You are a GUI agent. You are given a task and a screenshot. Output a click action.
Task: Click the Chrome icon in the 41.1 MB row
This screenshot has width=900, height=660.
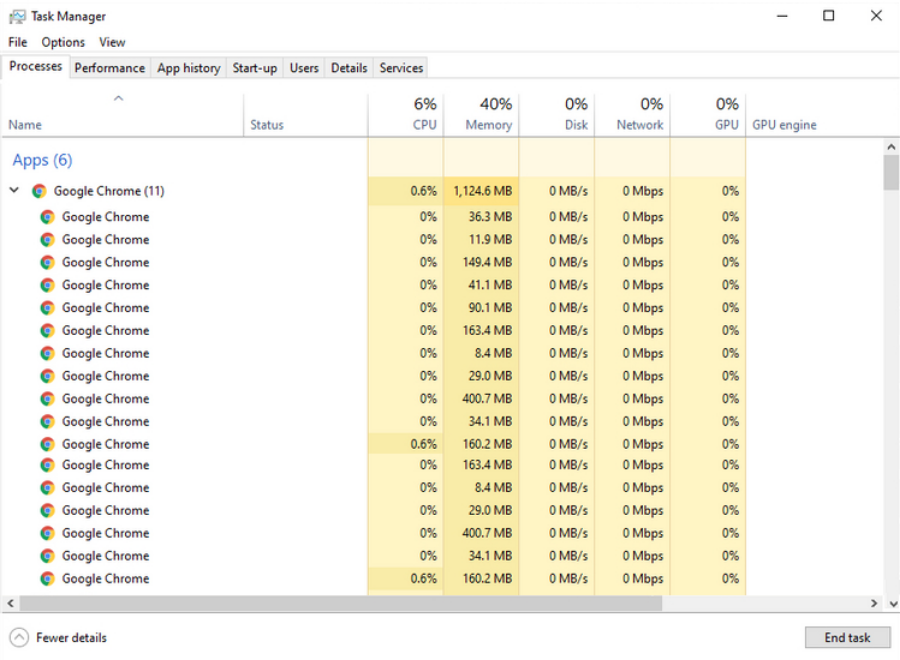47,285
